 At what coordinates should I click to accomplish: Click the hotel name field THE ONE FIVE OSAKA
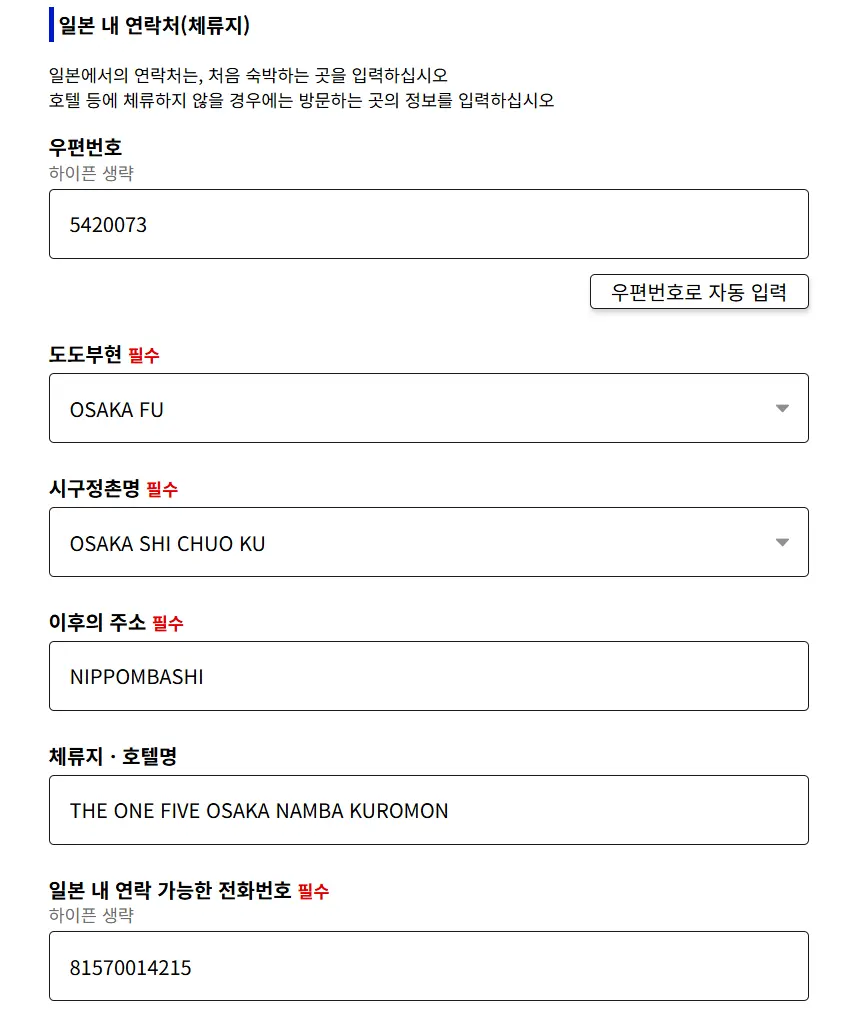click(429, 810)
